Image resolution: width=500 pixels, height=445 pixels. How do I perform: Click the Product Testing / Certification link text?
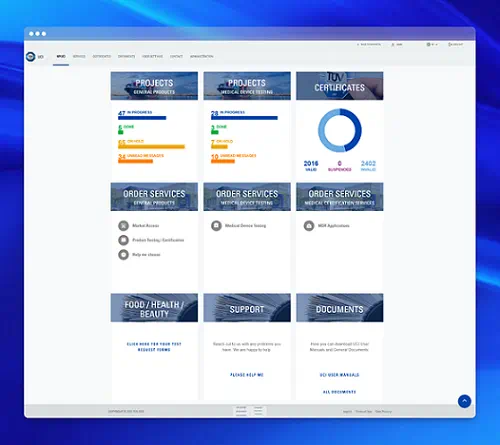click(158, 240)
